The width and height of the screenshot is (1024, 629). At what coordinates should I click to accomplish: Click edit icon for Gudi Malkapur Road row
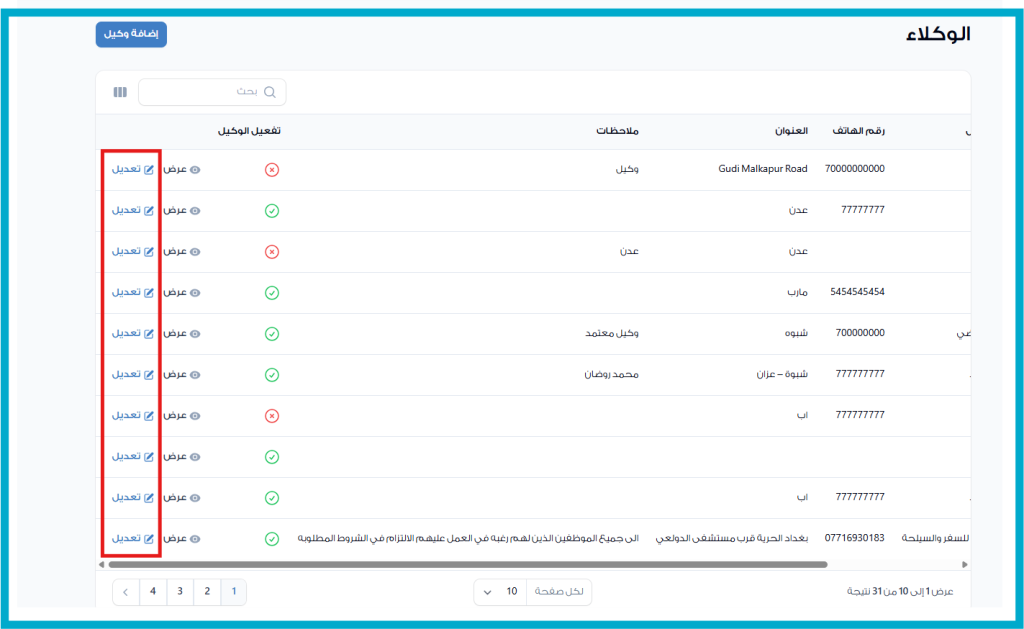pyautogui.click(x=149, y=170)
